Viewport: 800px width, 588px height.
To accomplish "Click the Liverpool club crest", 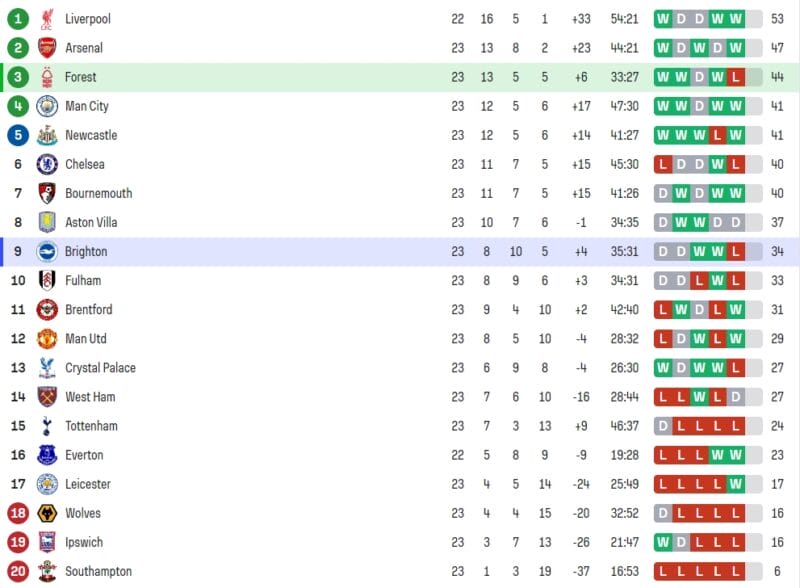I will pyautogui.click(x=47, y=19).
